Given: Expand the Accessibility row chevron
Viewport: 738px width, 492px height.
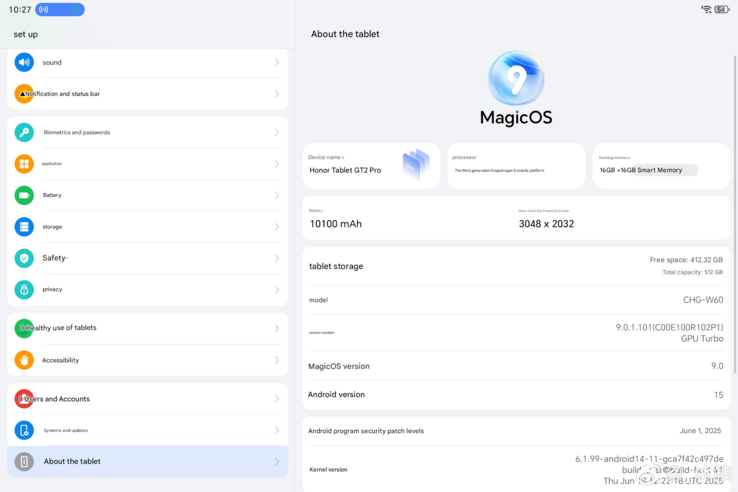Looking at the screenshot, I should (276, 360).
